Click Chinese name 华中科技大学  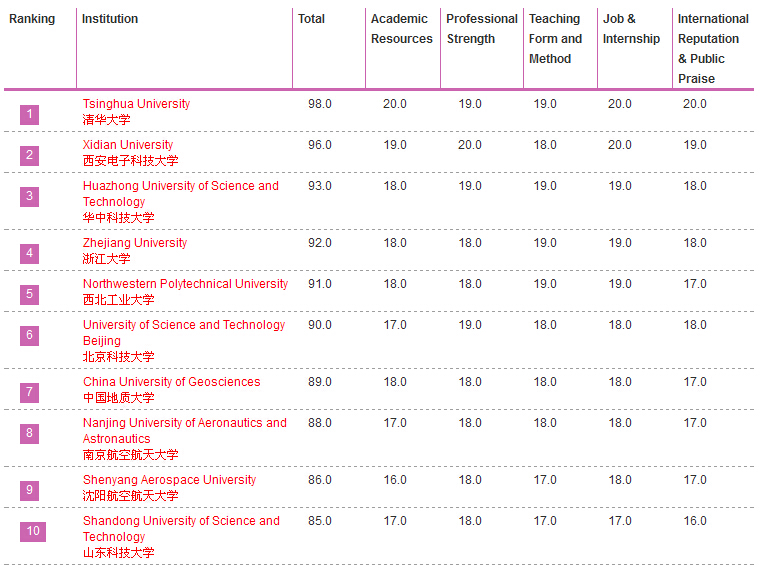(119, 217)
